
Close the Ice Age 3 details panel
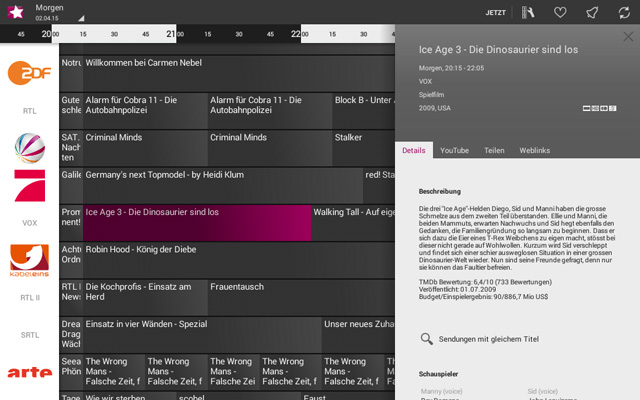(628, 37)
